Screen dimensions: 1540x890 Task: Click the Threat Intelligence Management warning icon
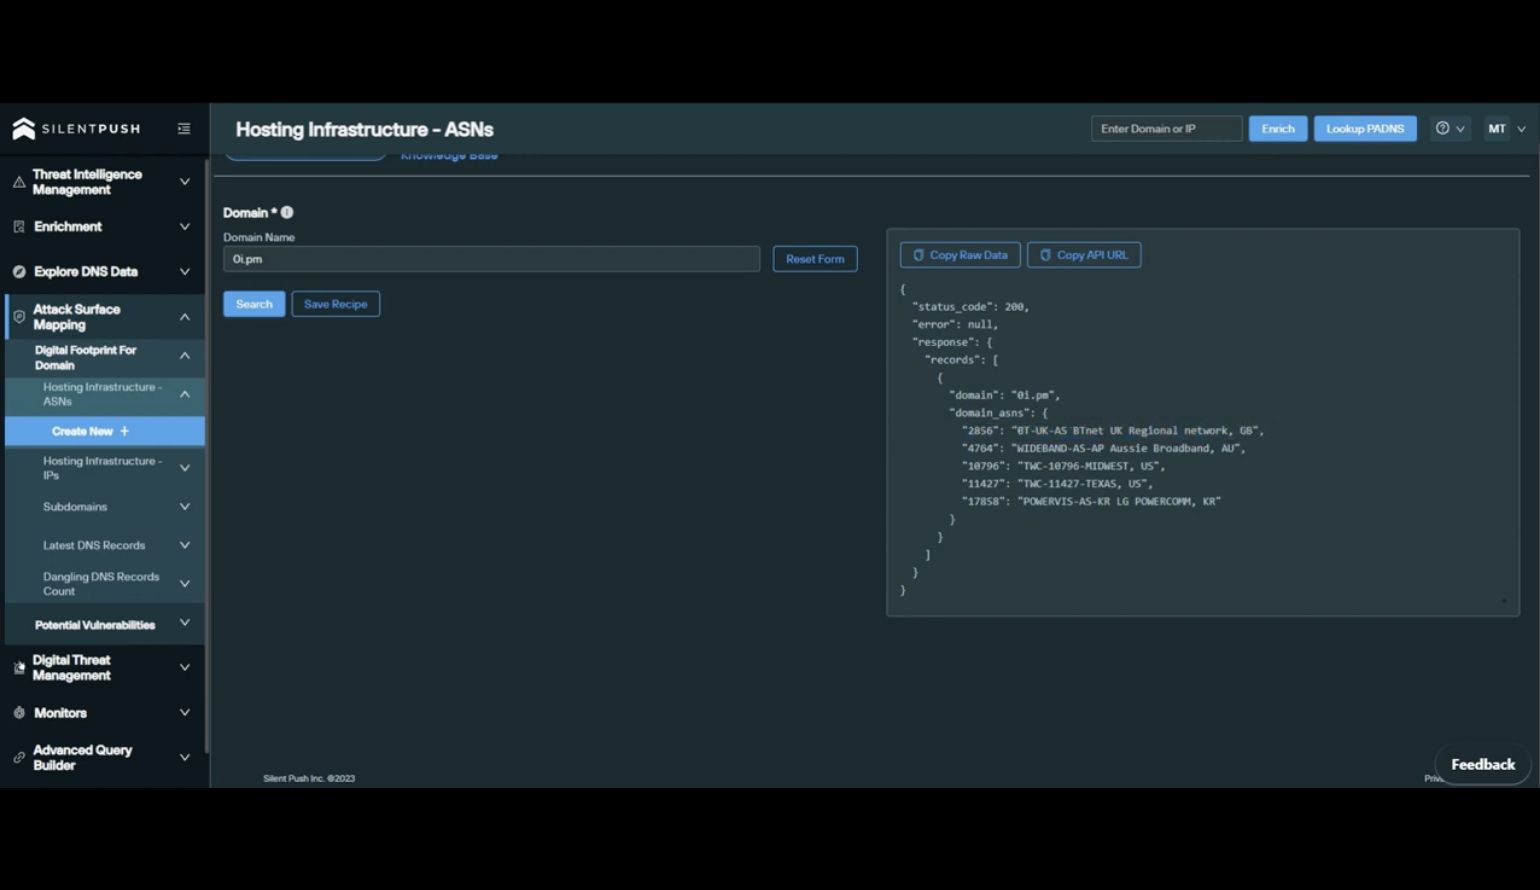point(18,182)
